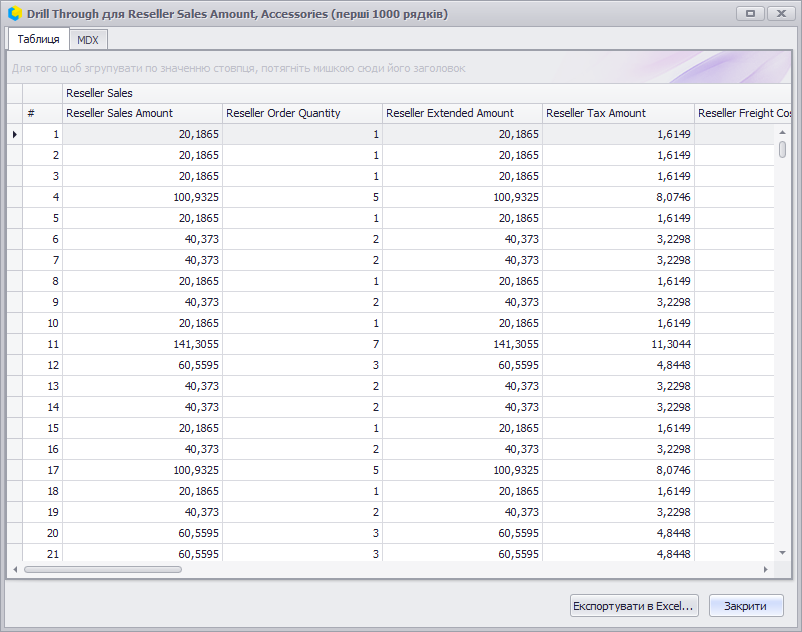This screenshot has height=632, width=802.
Task: Select row number 21 cell
Action: tap(42, 553)
